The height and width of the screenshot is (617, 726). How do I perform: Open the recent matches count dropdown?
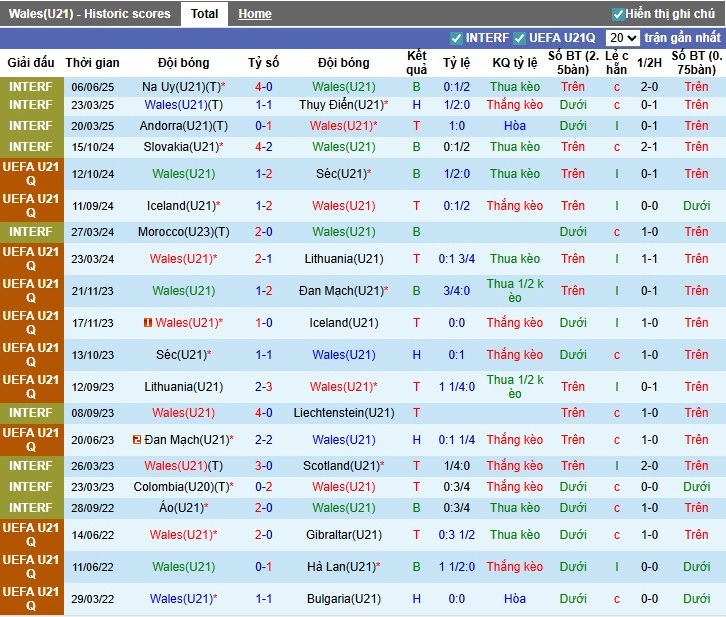pos(622,38)
